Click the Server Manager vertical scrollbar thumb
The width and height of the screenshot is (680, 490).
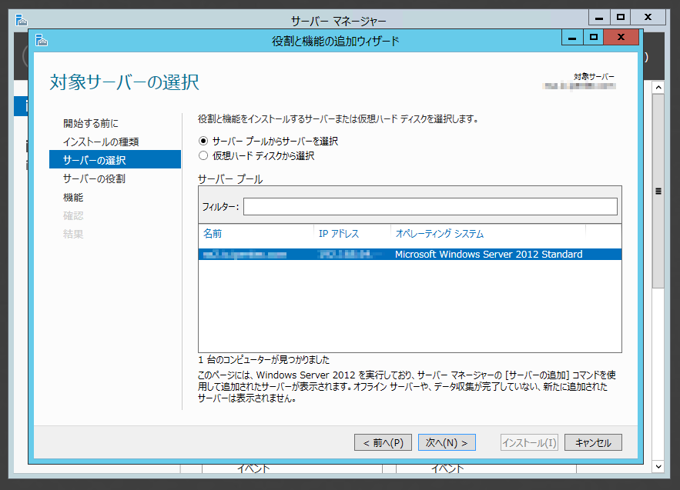658,191
